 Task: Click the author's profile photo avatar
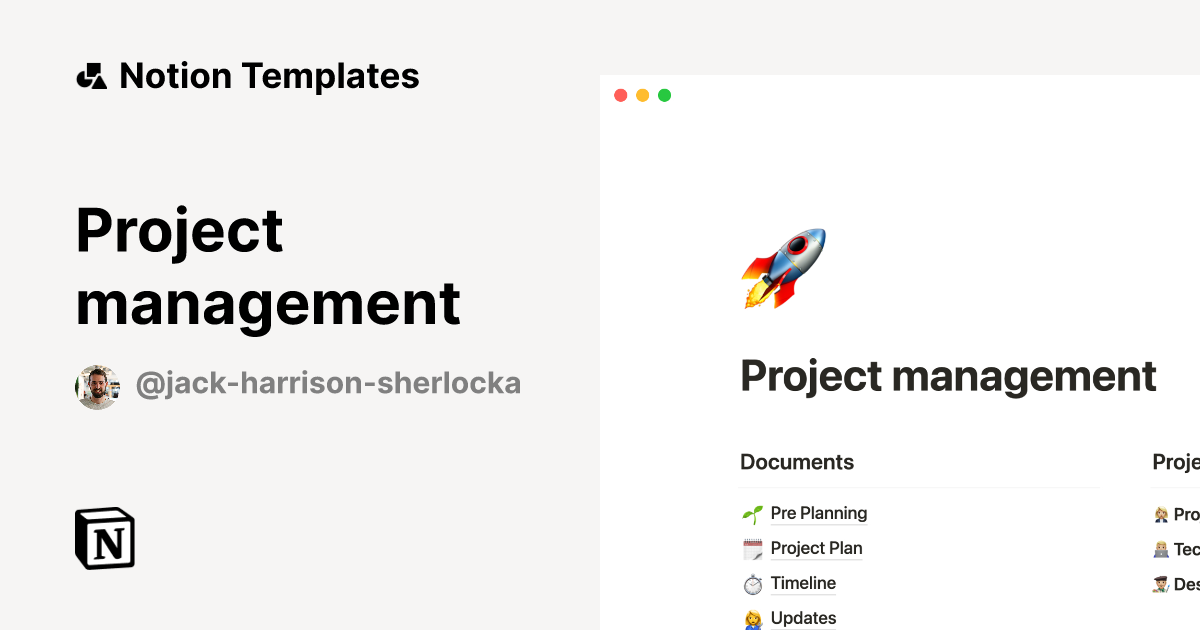click(x=97, y=386)
